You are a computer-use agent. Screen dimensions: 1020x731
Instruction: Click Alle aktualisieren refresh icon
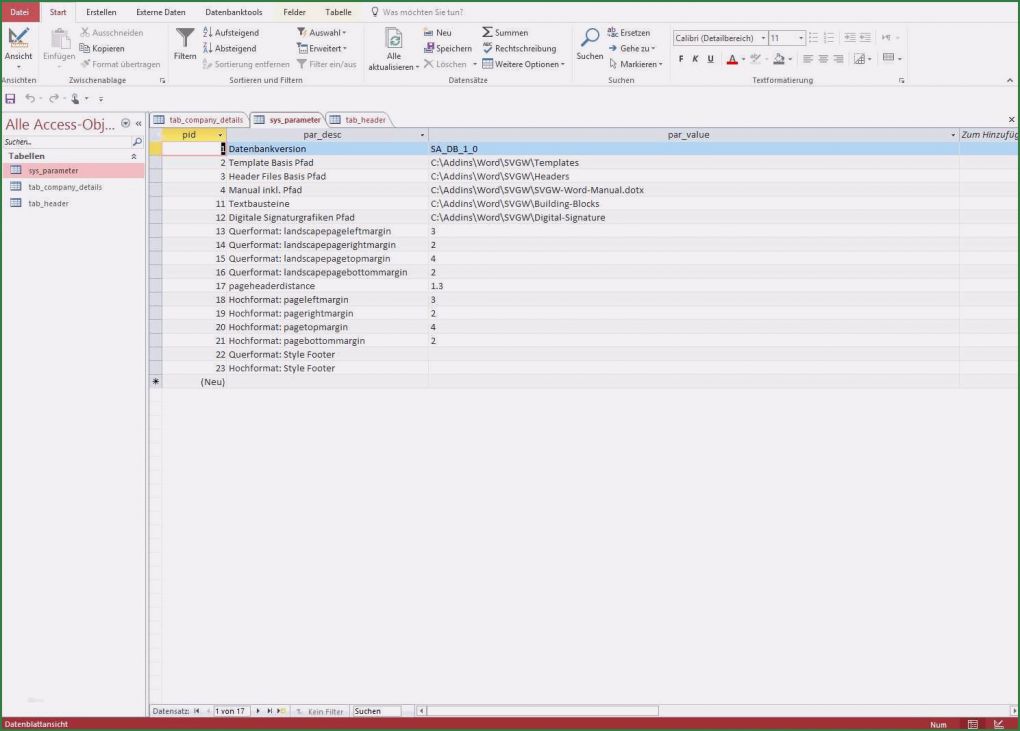(x=394, y=38)
